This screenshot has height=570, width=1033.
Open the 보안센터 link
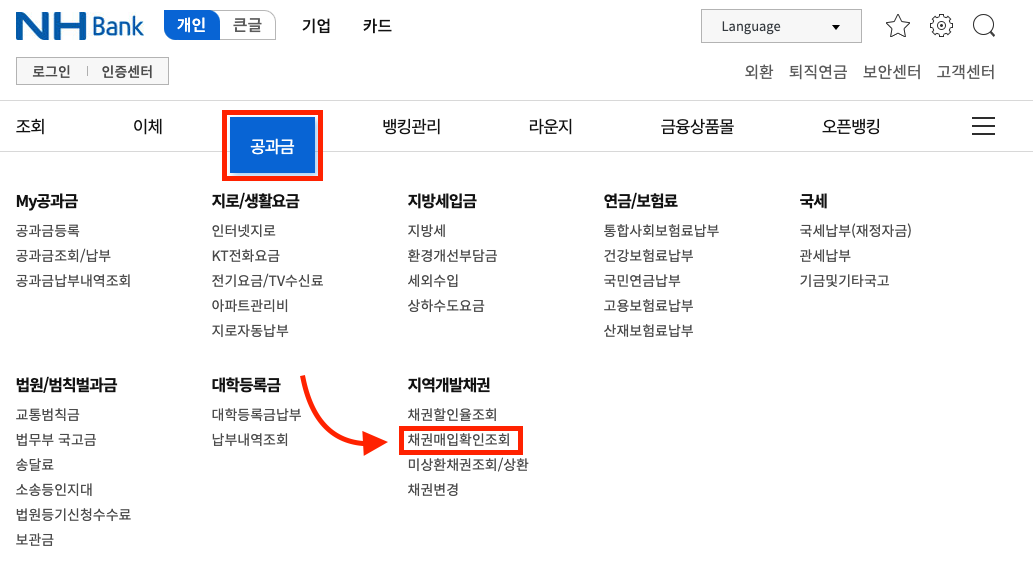[x=891, y=71]
